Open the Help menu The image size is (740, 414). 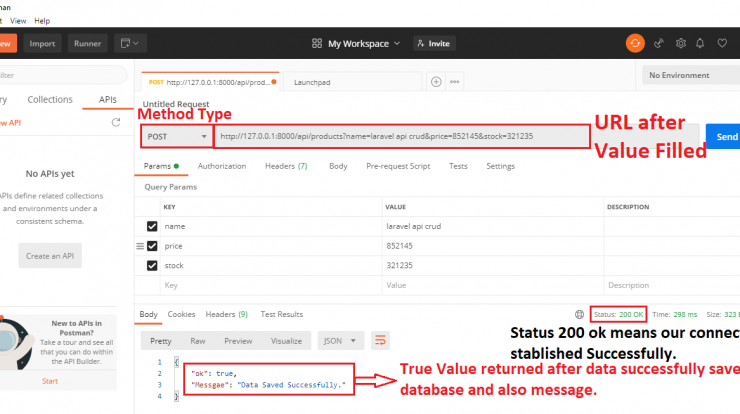click(x=42, y=21)
